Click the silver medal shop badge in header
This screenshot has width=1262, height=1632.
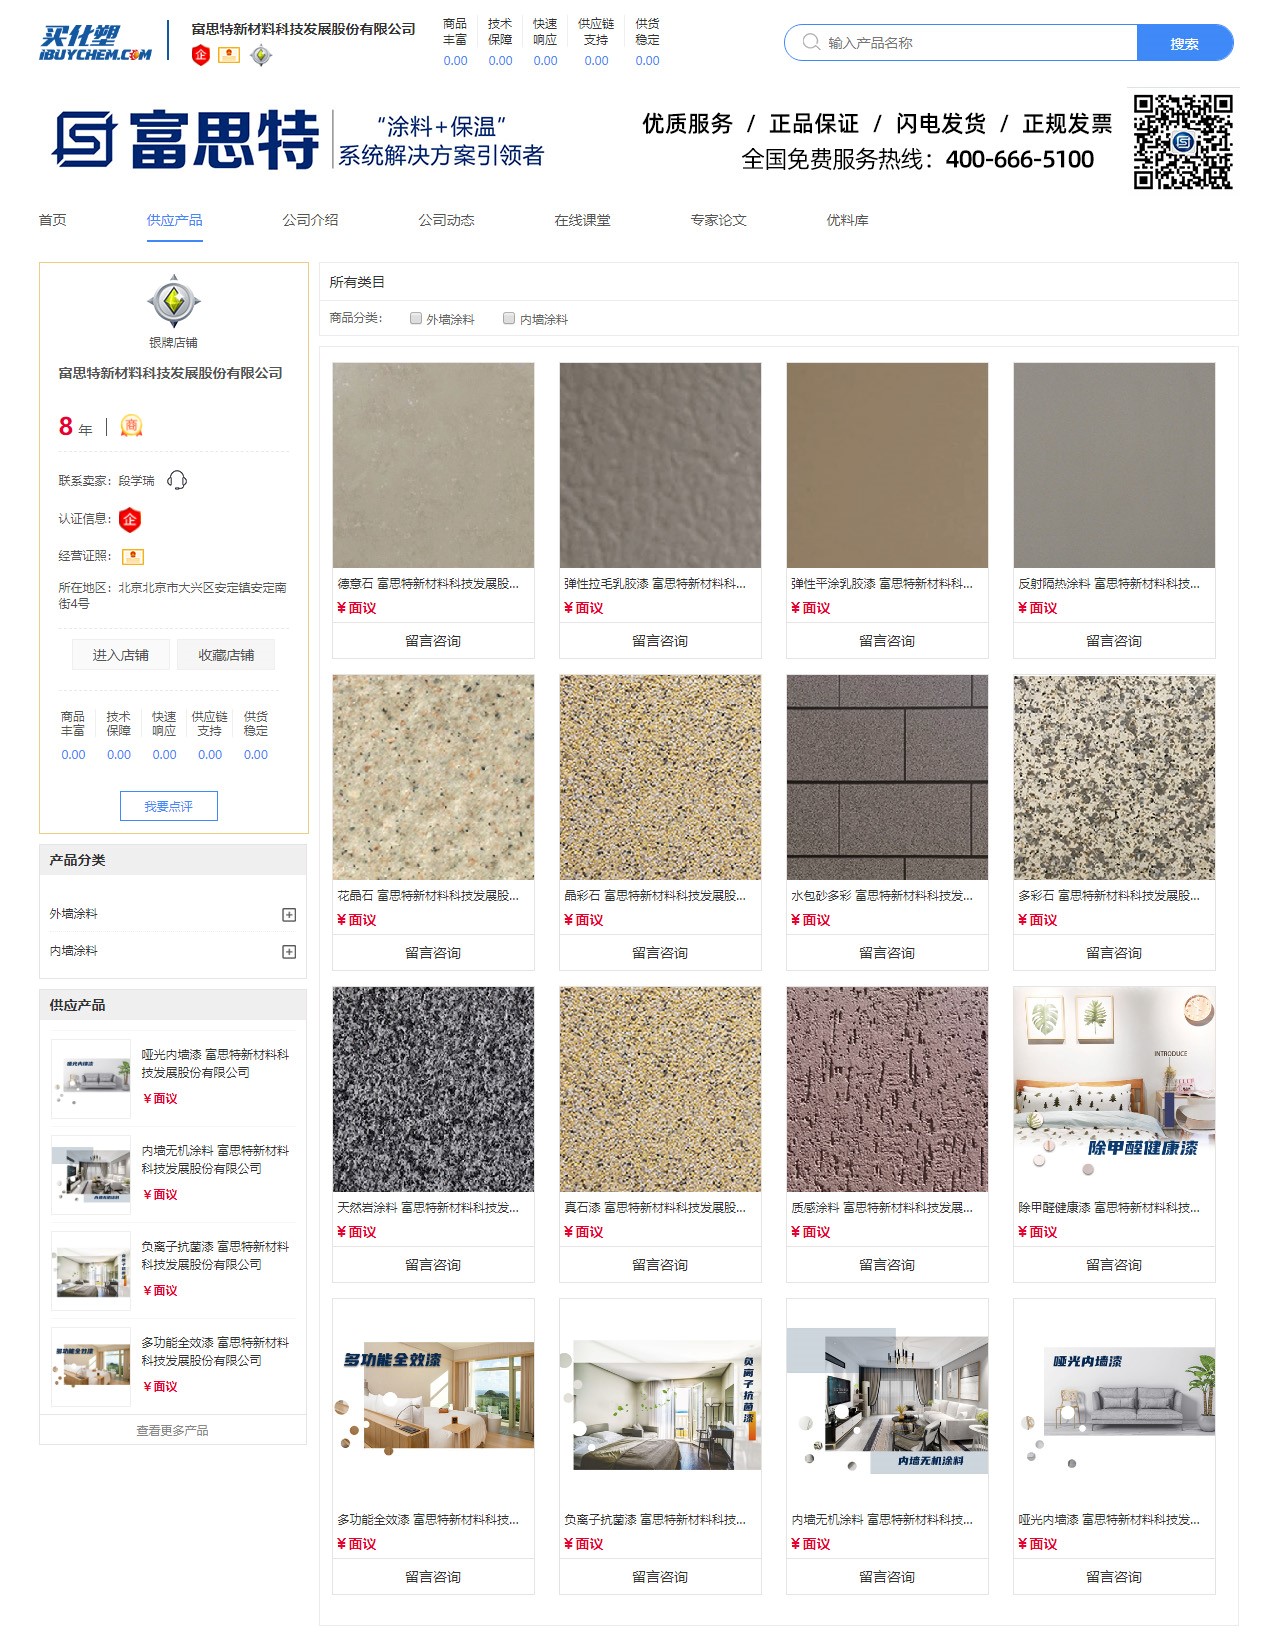[261, 55]
